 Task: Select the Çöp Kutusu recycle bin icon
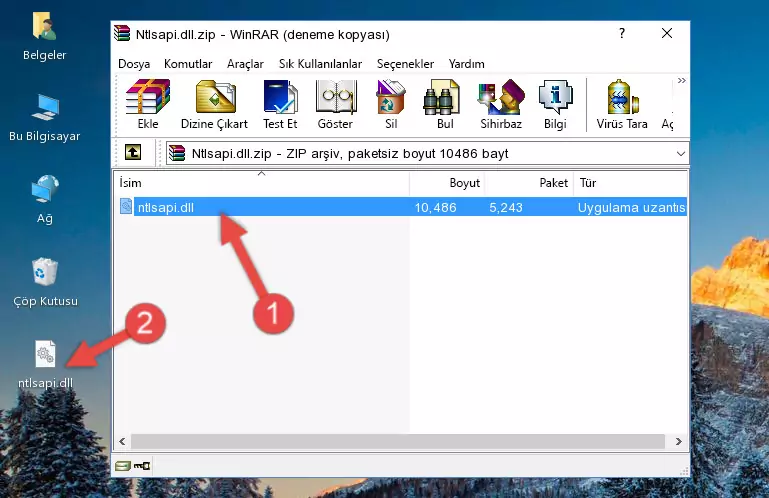(45, 283)
